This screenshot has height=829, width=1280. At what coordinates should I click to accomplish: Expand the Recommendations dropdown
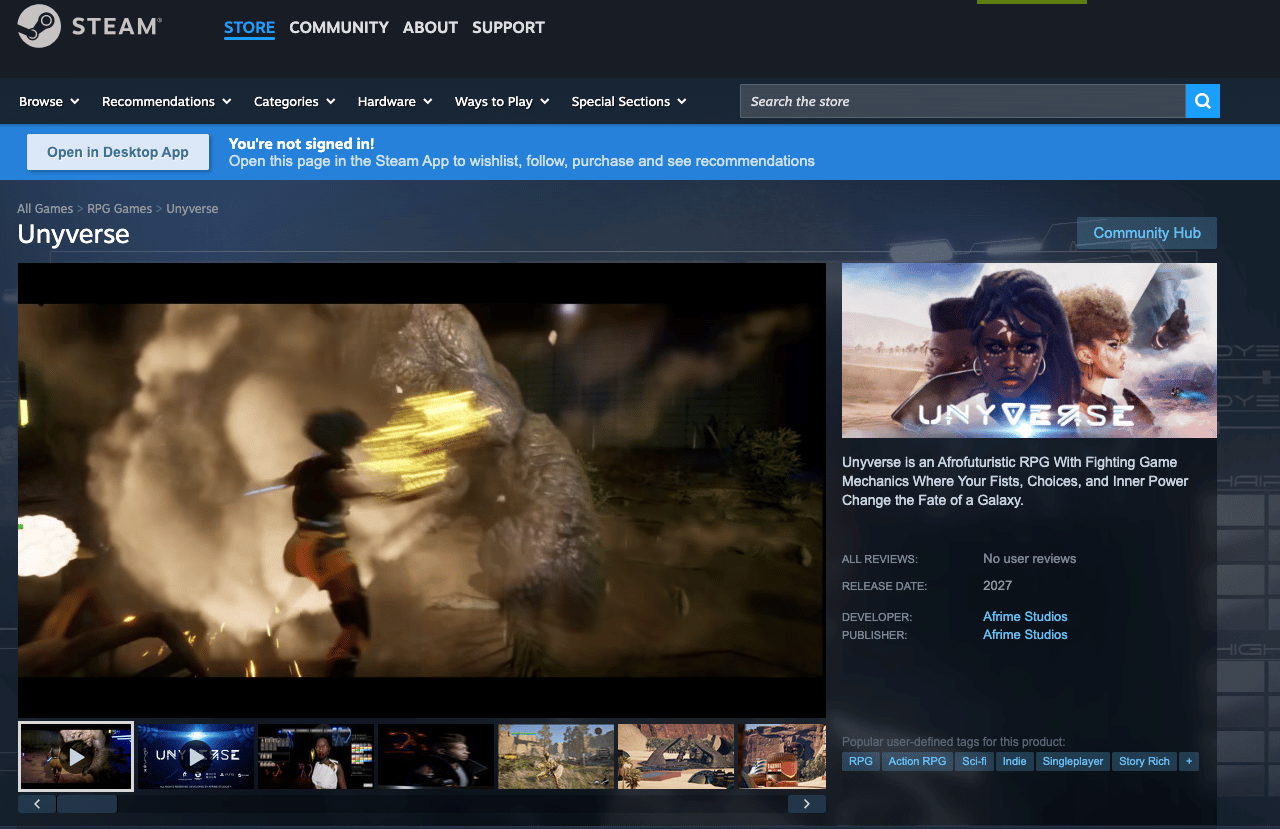(167, 101)
